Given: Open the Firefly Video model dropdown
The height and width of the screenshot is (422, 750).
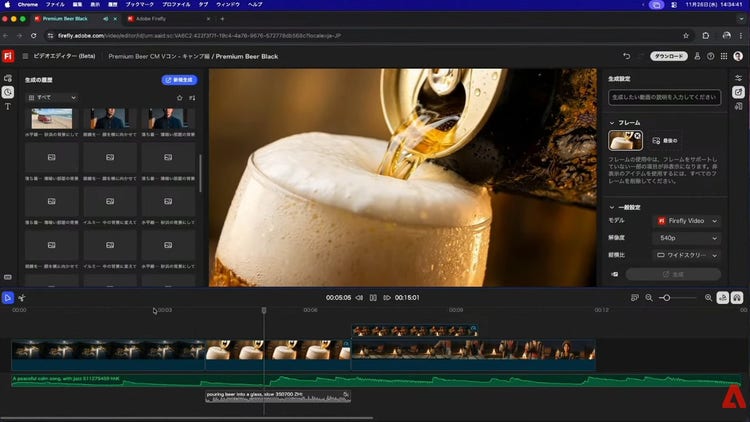Looking at the screenshot, I should 687,220.
